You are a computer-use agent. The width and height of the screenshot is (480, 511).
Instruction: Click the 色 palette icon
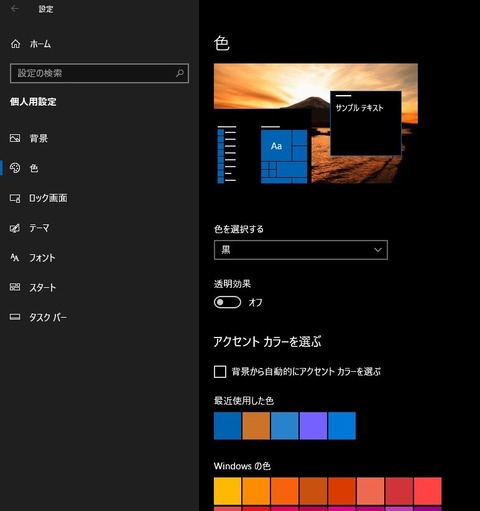(x=15, y=168)
